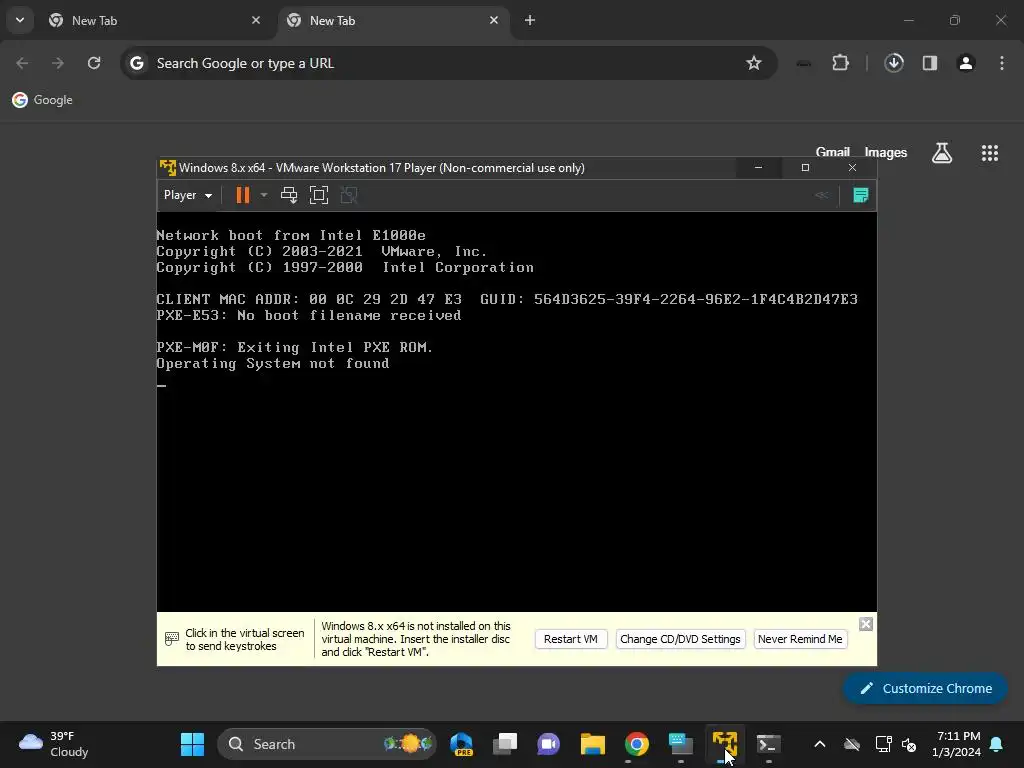The image size is (1024, 768).
Task: Open Images link on New Tab page
Action: point(886,152)
